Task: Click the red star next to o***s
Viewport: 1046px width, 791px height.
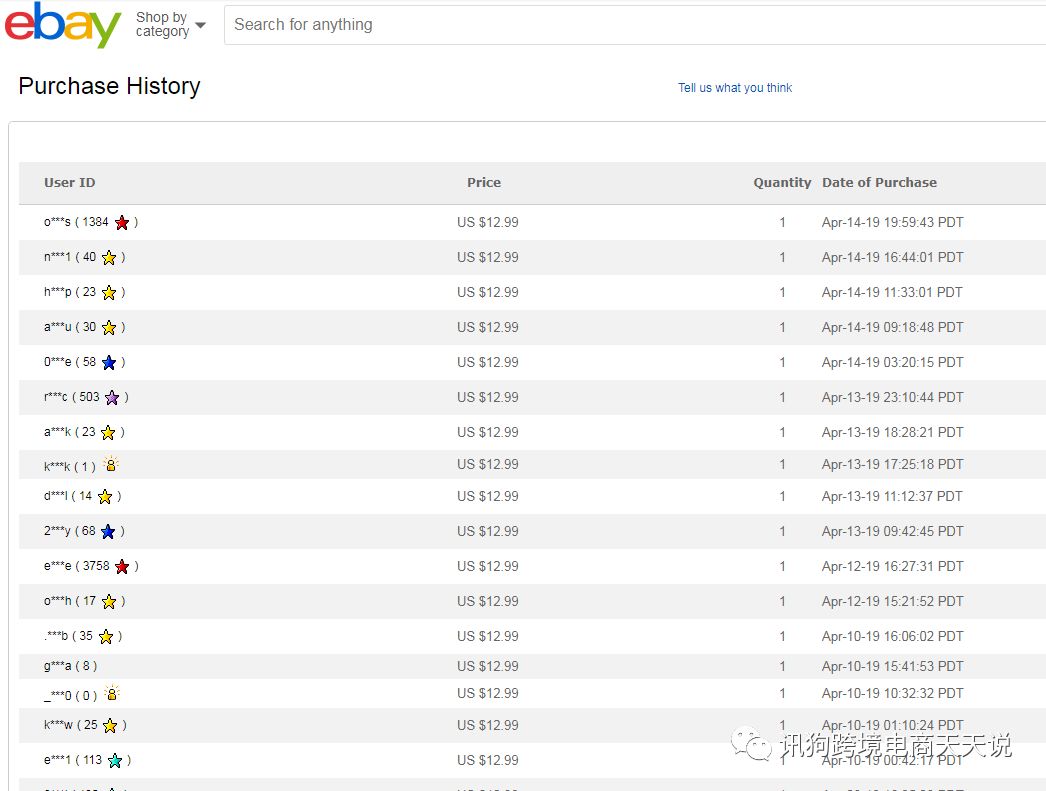Action: coord(122,223)
